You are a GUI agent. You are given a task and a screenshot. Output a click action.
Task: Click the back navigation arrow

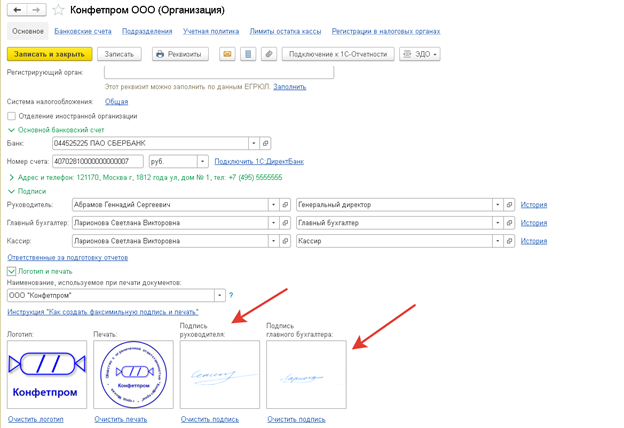click(17, 10)
